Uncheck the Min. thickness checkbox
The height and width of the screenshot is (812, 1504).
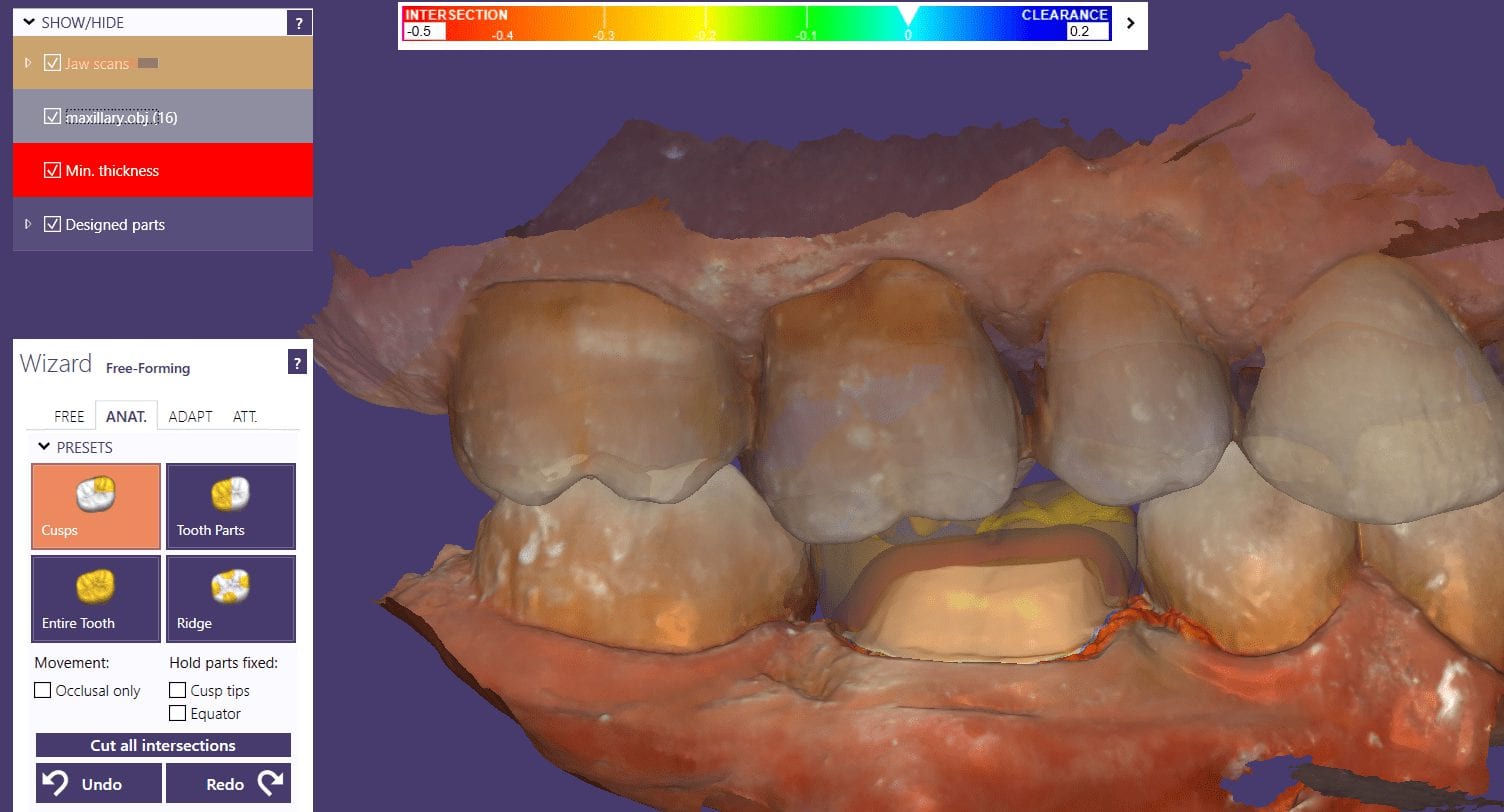point(53,171)
